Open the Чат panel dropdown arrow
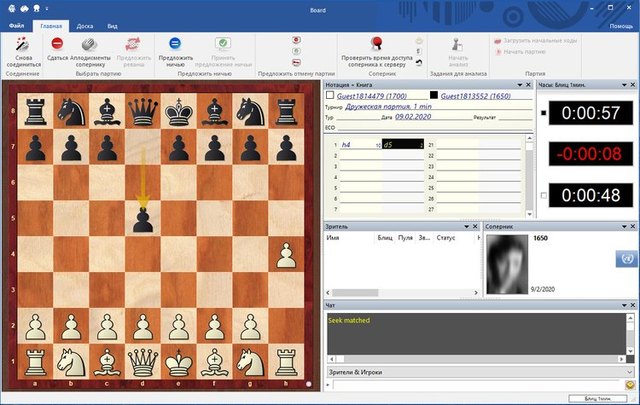 [622, 304]
